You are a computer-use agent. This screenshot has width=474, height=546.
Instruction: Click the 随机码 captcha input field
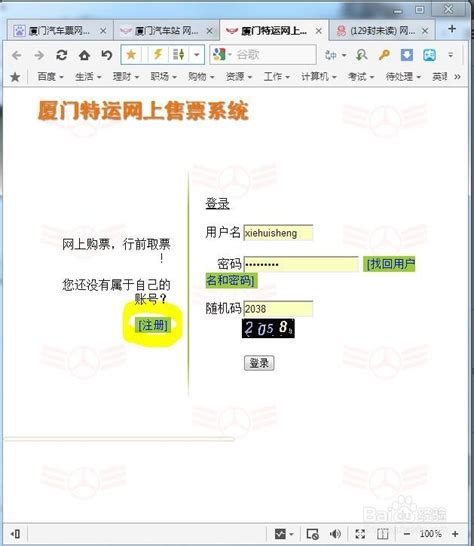[x=278, y=309]
